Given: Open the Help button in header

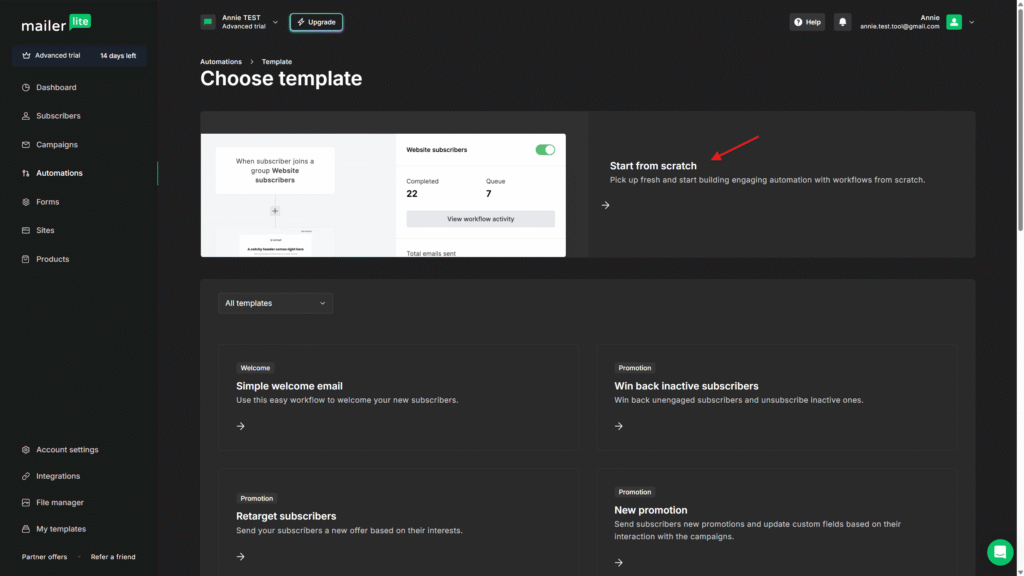Looking at the screenshot, I should pyautogui.click(x=807, y=22).
